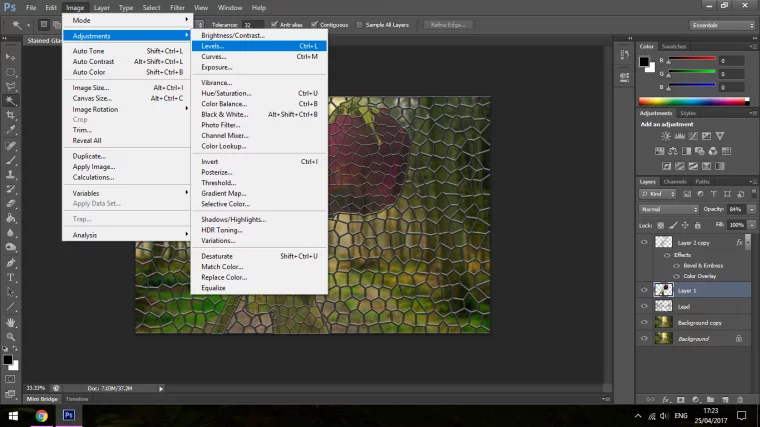Select the Pen tool
Image resolution: width=760 pixels, height=427 pixels.
point(10,263)
